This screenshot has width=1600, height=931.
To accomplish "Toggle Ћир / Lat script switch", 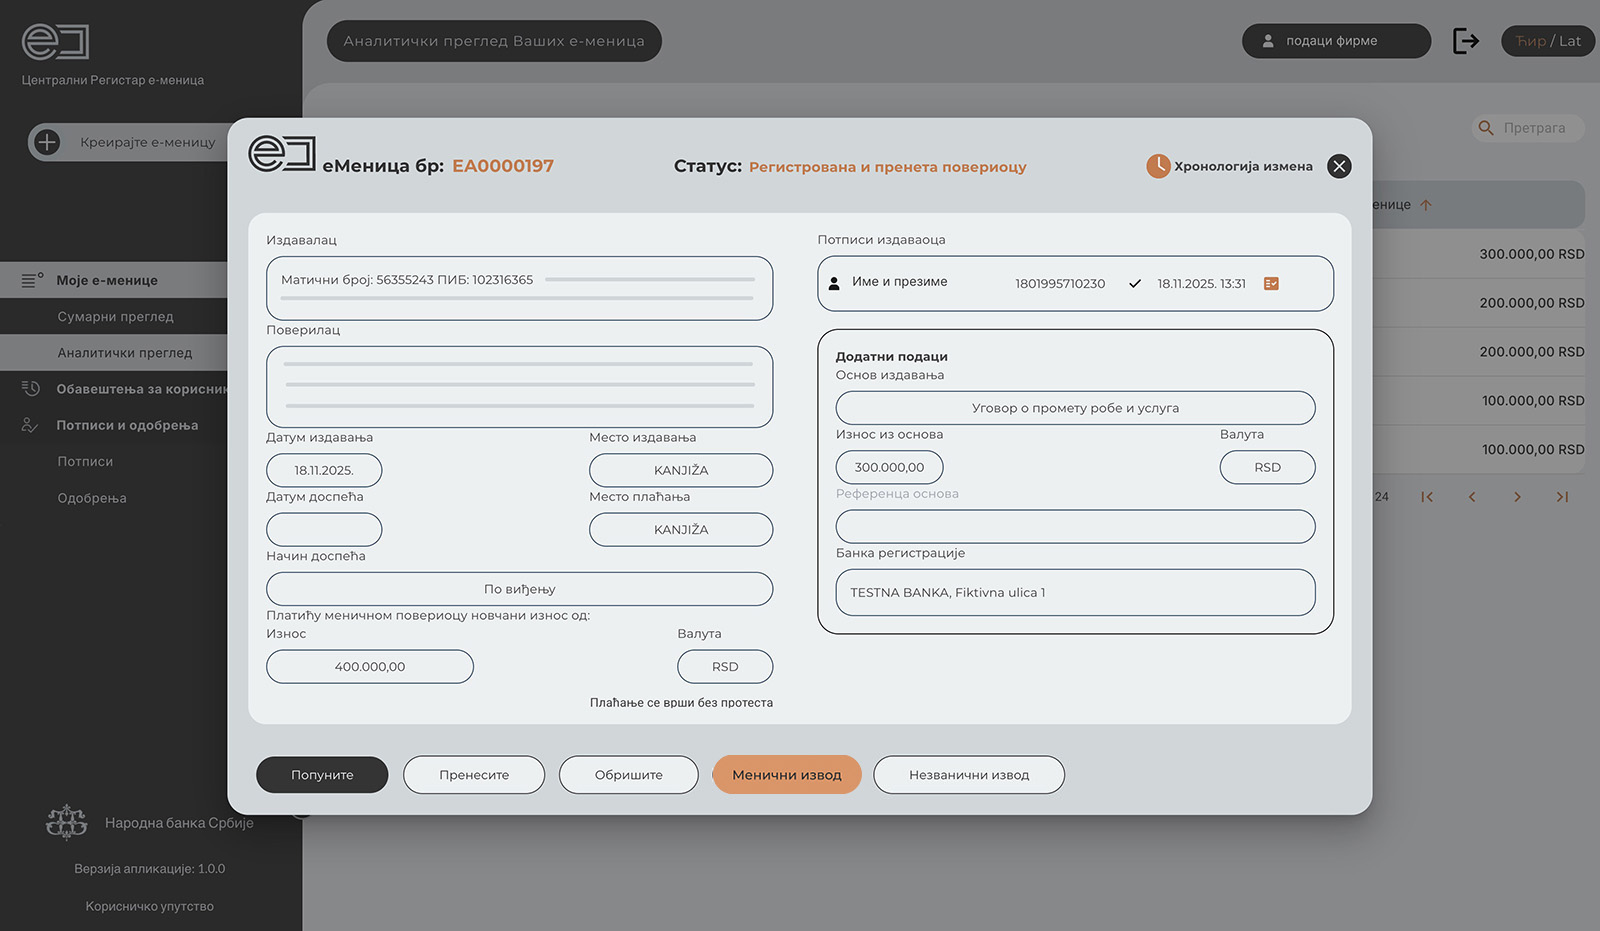I will [x=1547, y=41].
